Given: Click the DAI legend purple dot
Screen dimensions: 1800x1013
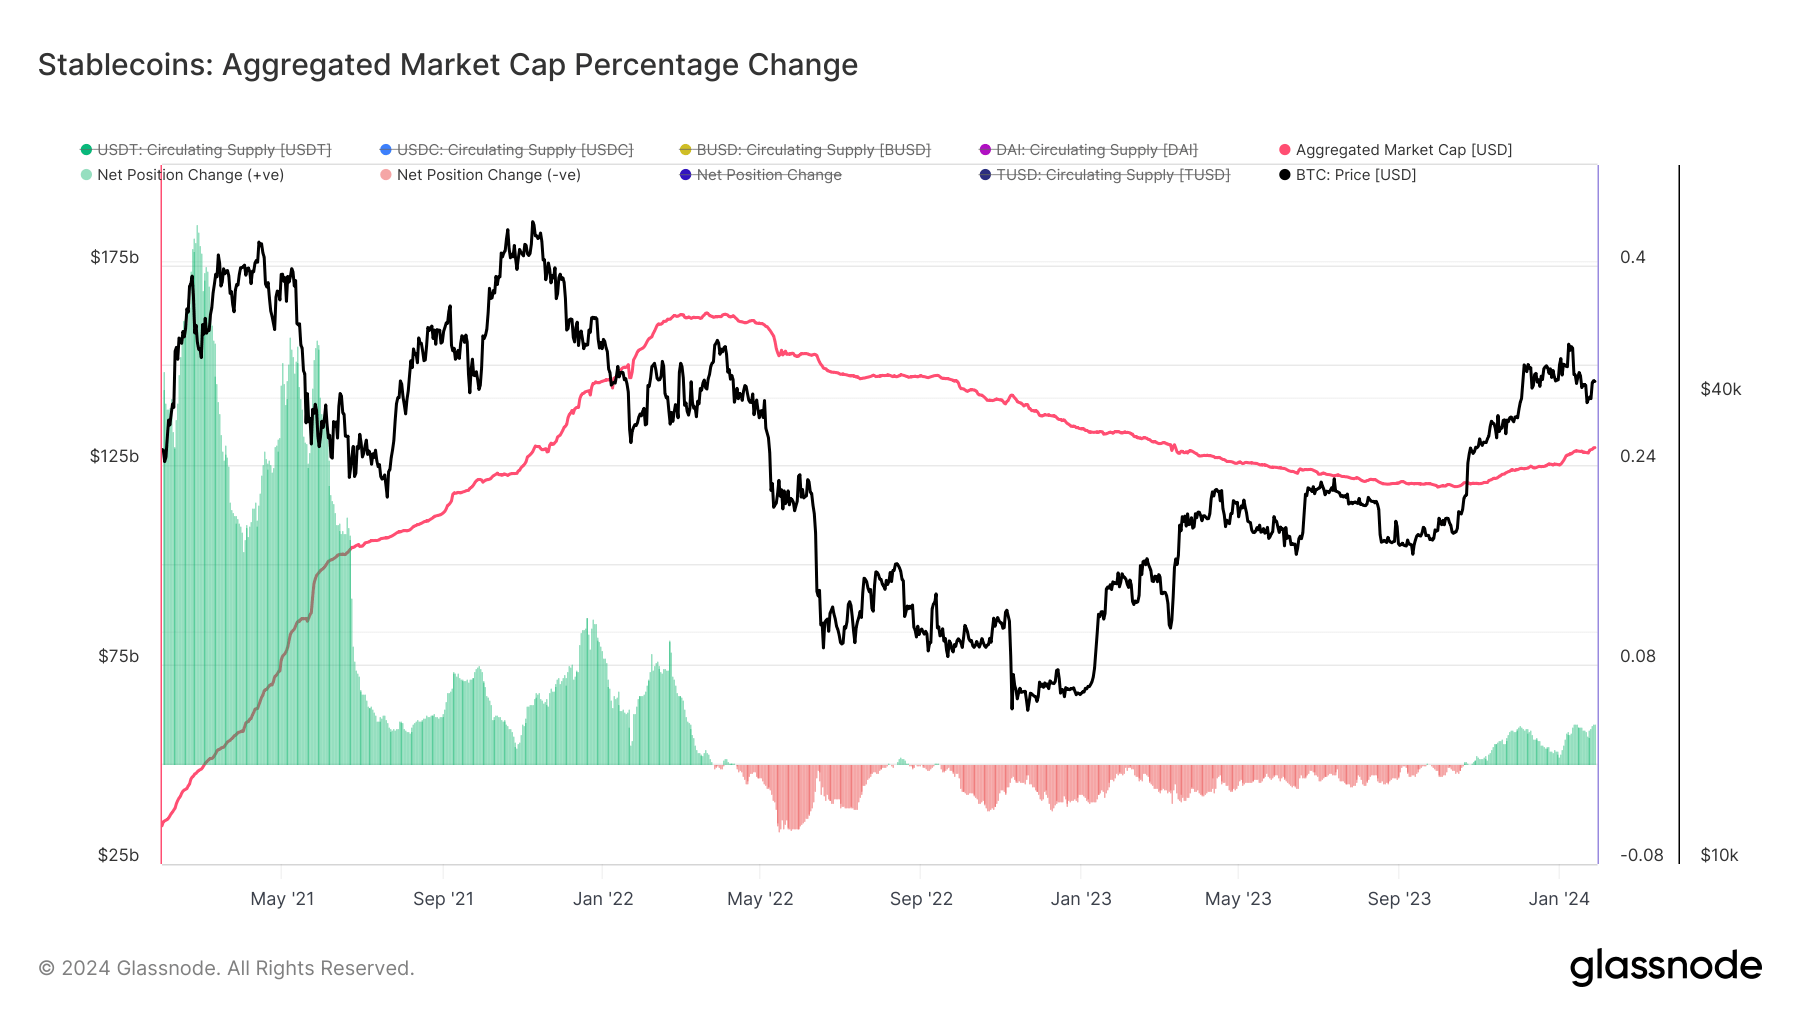Looking at the screenshot, I should pos(985,150).
